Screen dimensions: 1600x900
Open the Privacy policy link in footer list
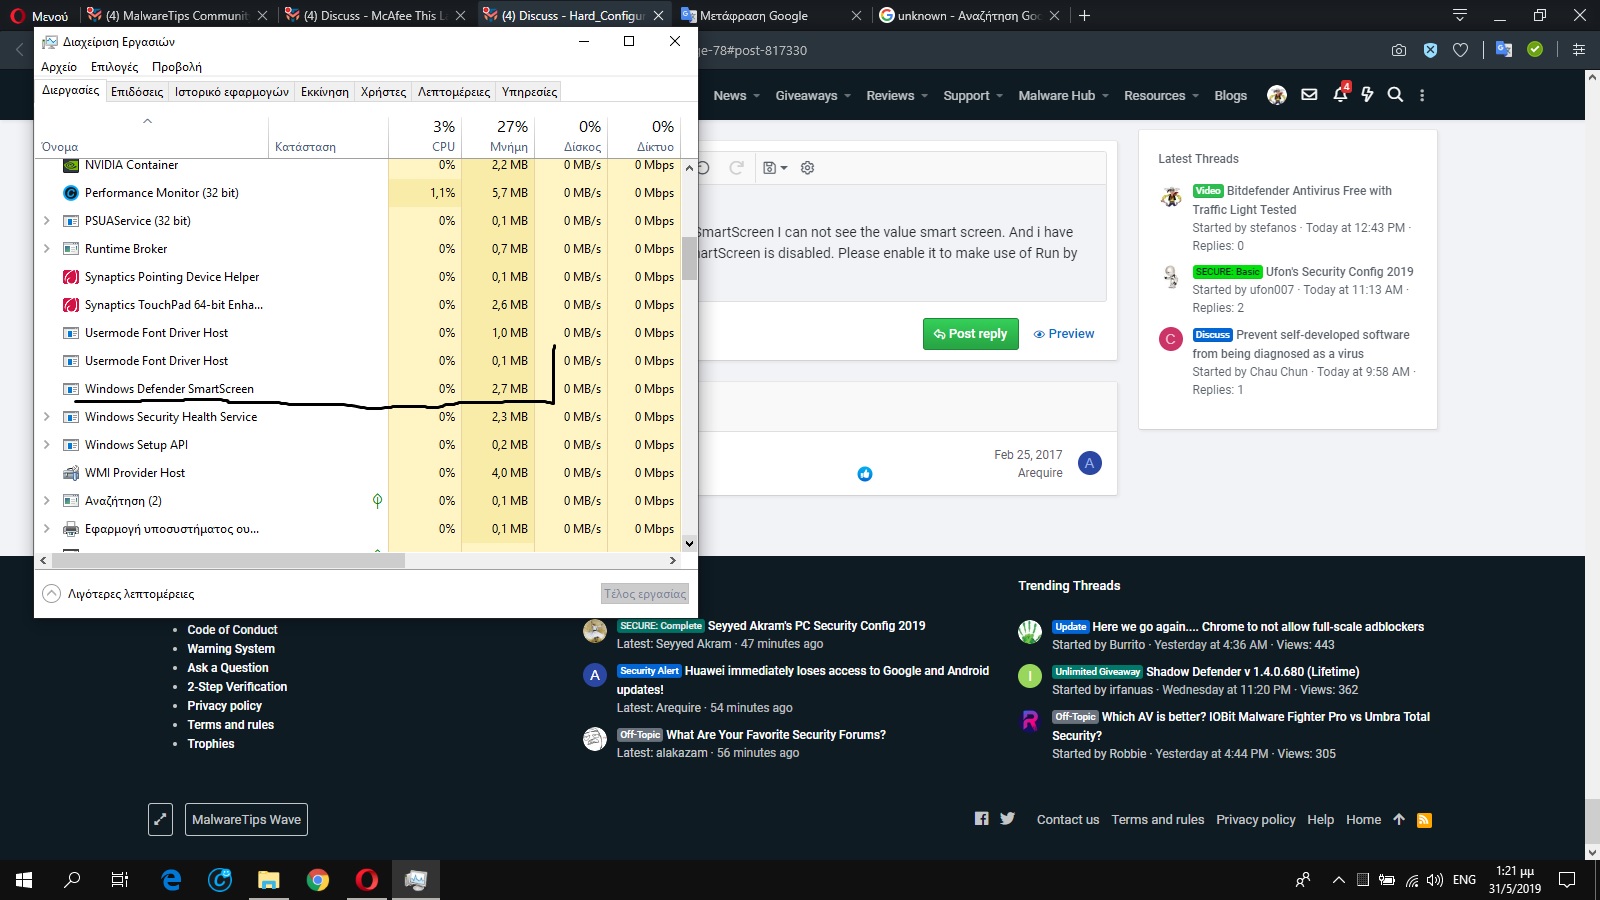[x=225, y=706]
